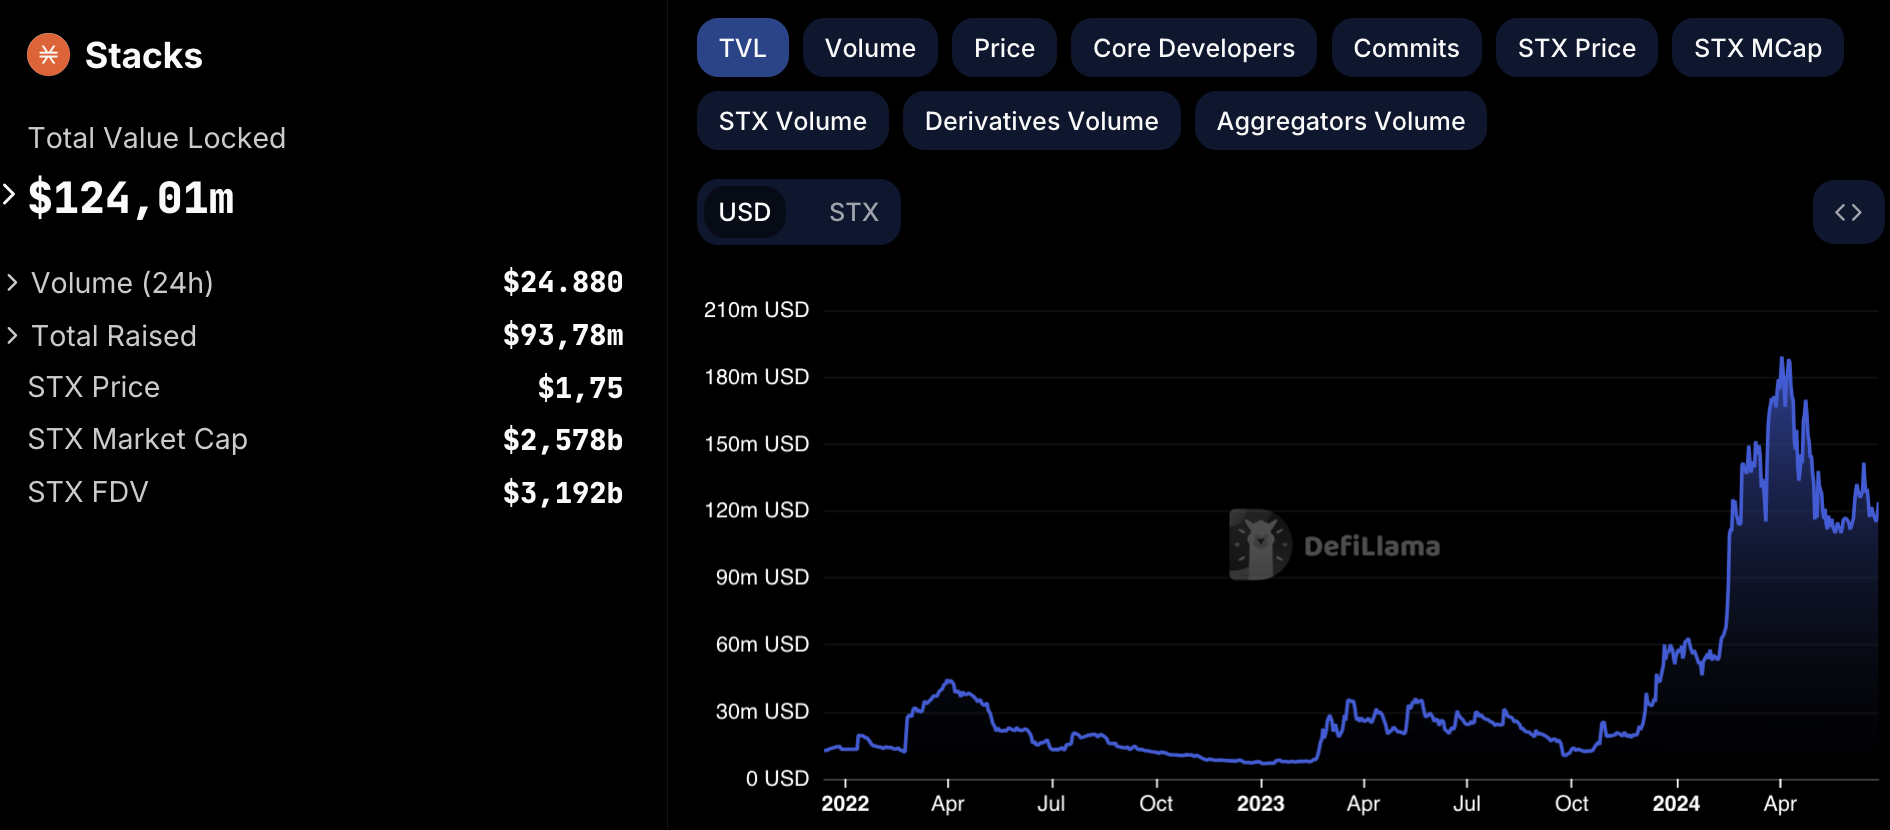The width and height of the screenshot is (1890, 830).
Task: Click the 2022 x-axis label
Action: click(x=845, y=804)
